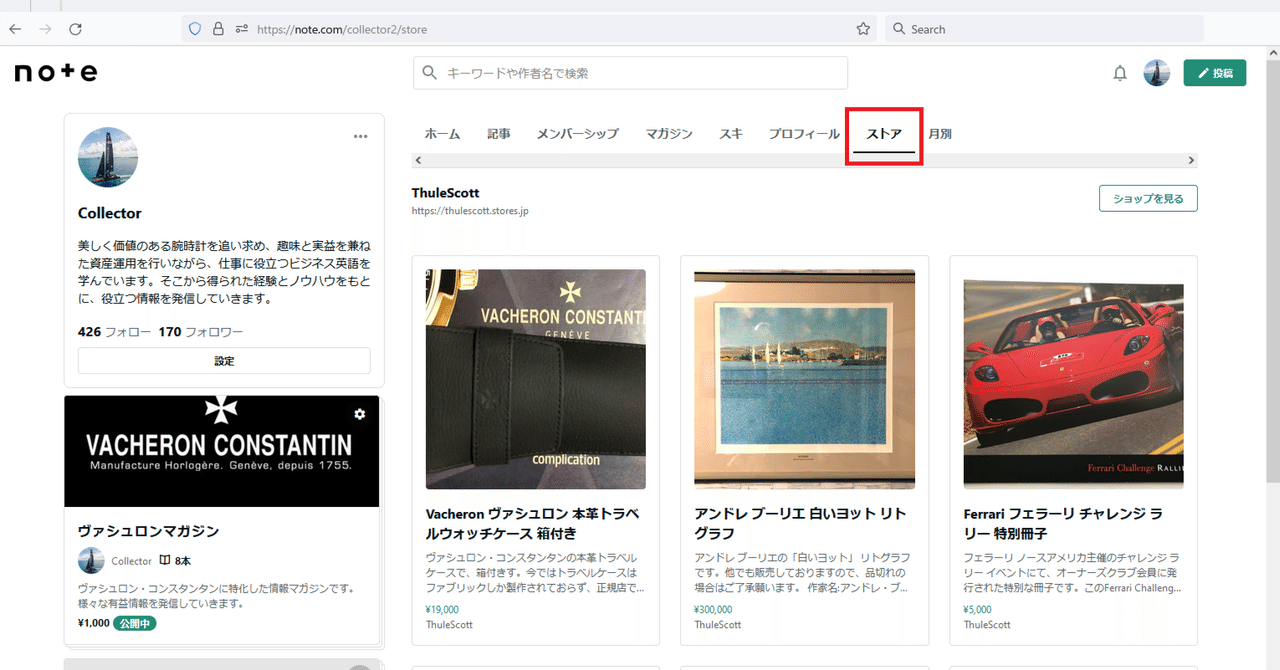Click Vacheron ヴァシュロン 本革トラベルウォッチケース title
Image resolution: width=1280 pixels, height=670 pixels.
533,523
